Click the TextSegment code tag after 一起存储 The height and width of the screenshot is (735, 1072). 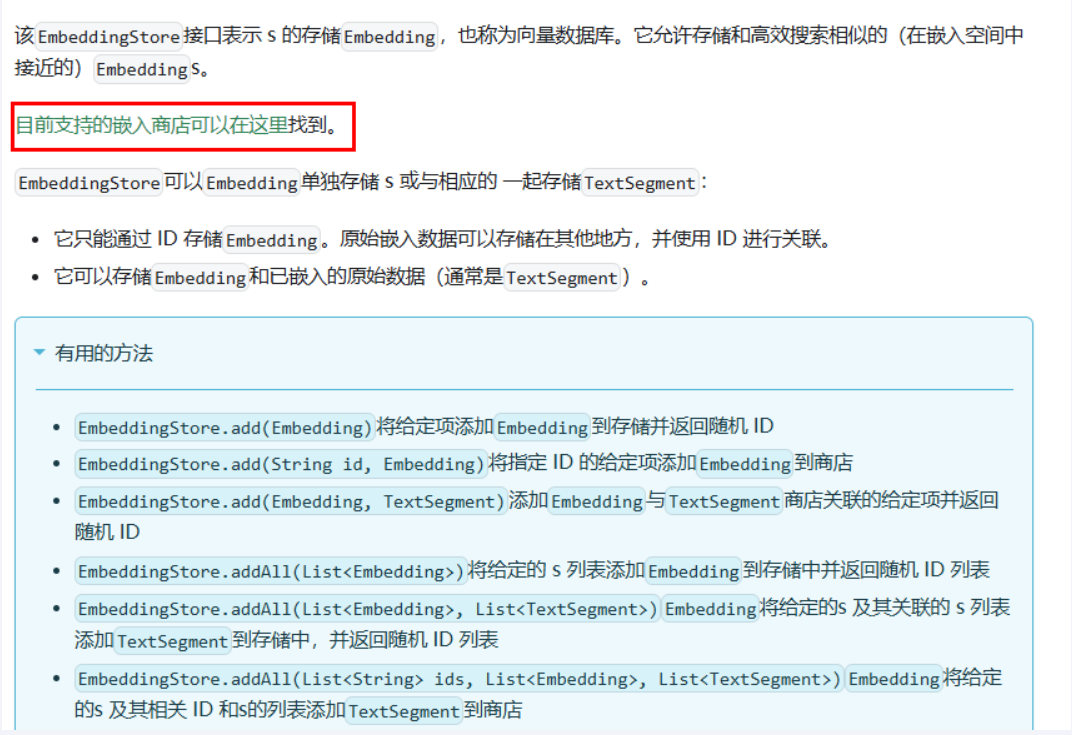point(639,183)
